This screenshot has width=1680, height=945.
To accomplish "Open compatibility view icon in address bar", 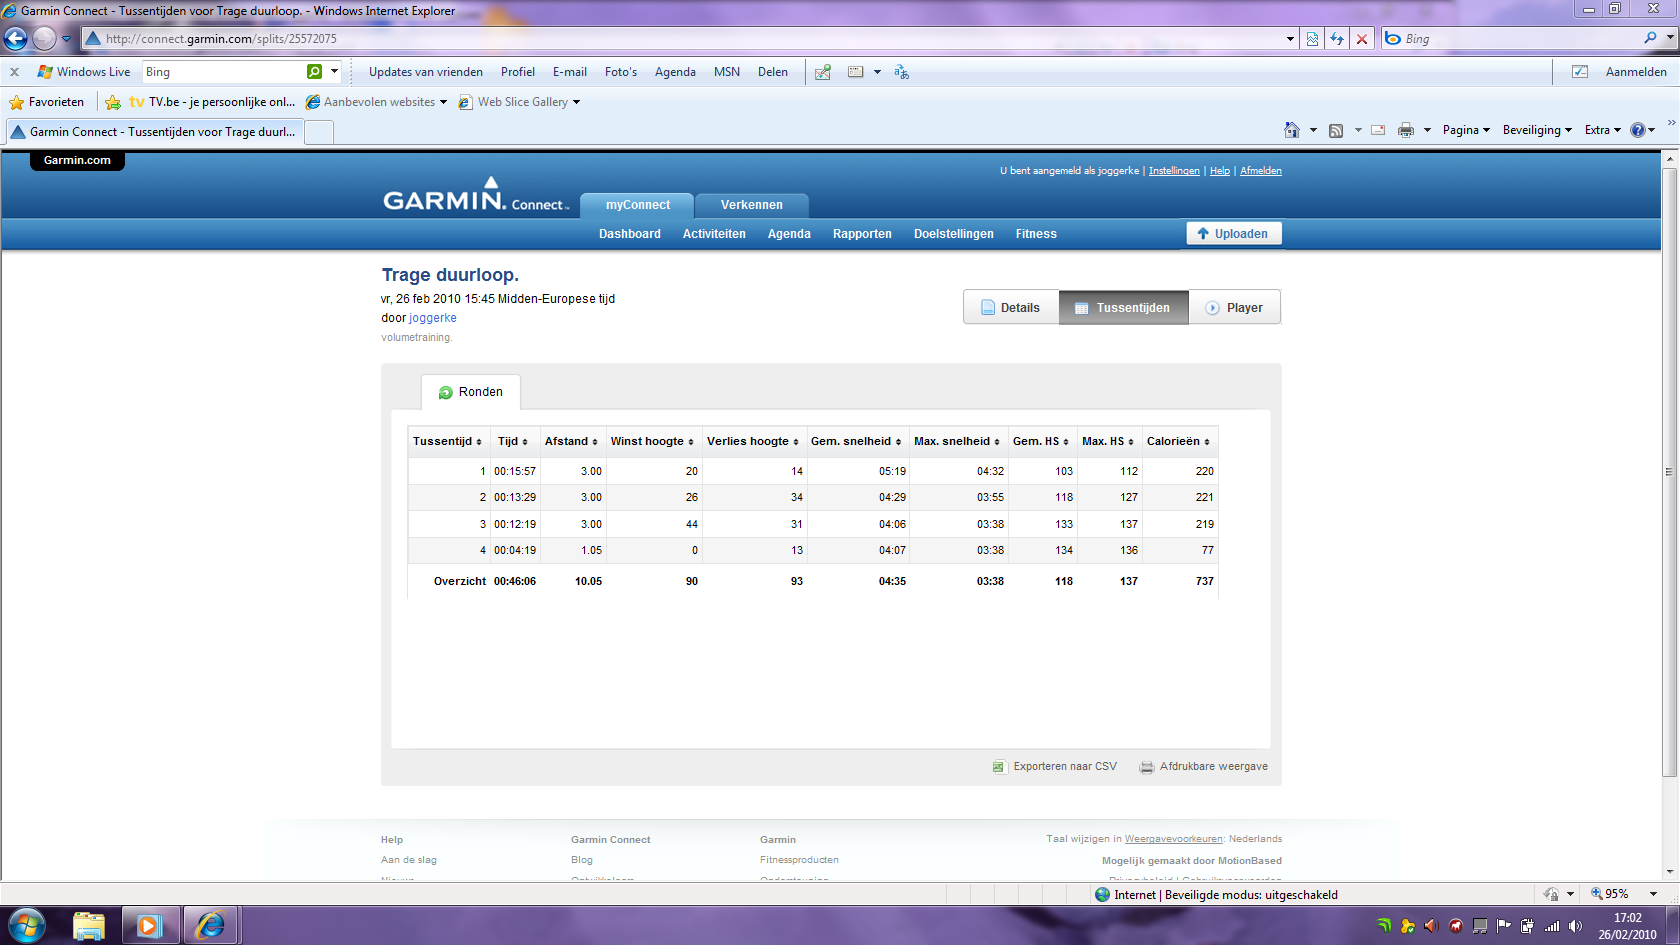I will [x=1312, y=39].
